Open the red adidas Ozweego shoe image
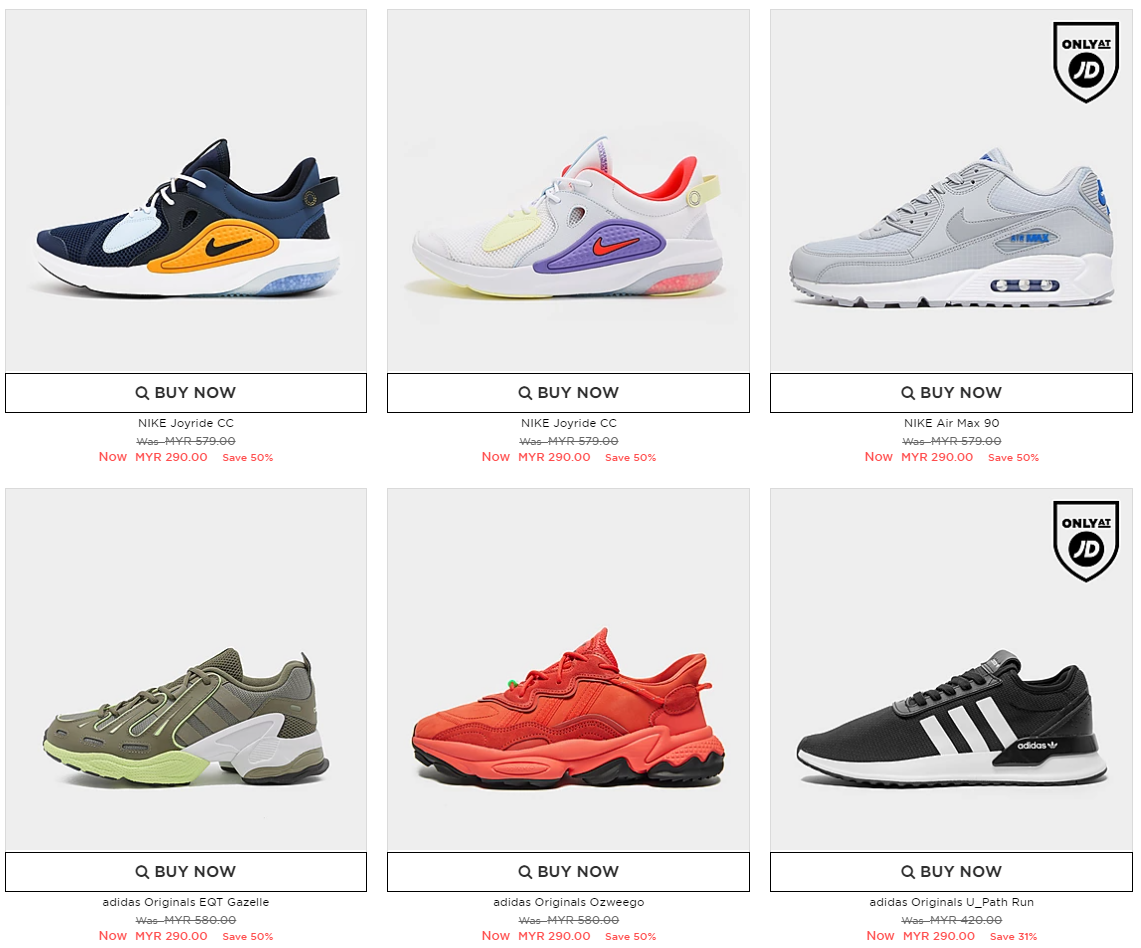The image size is (1141, 948). (568, 670)
